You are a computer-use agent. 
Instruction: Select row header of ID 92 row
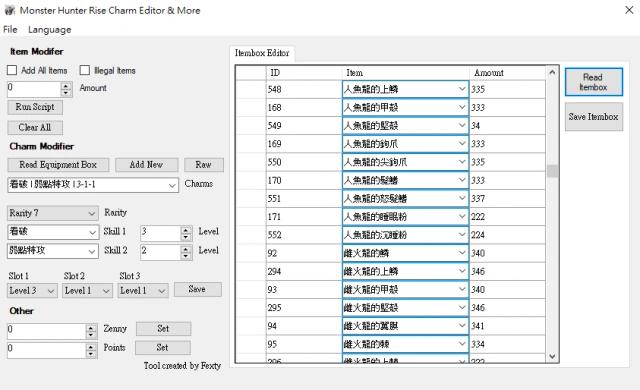tap(251, 253)
